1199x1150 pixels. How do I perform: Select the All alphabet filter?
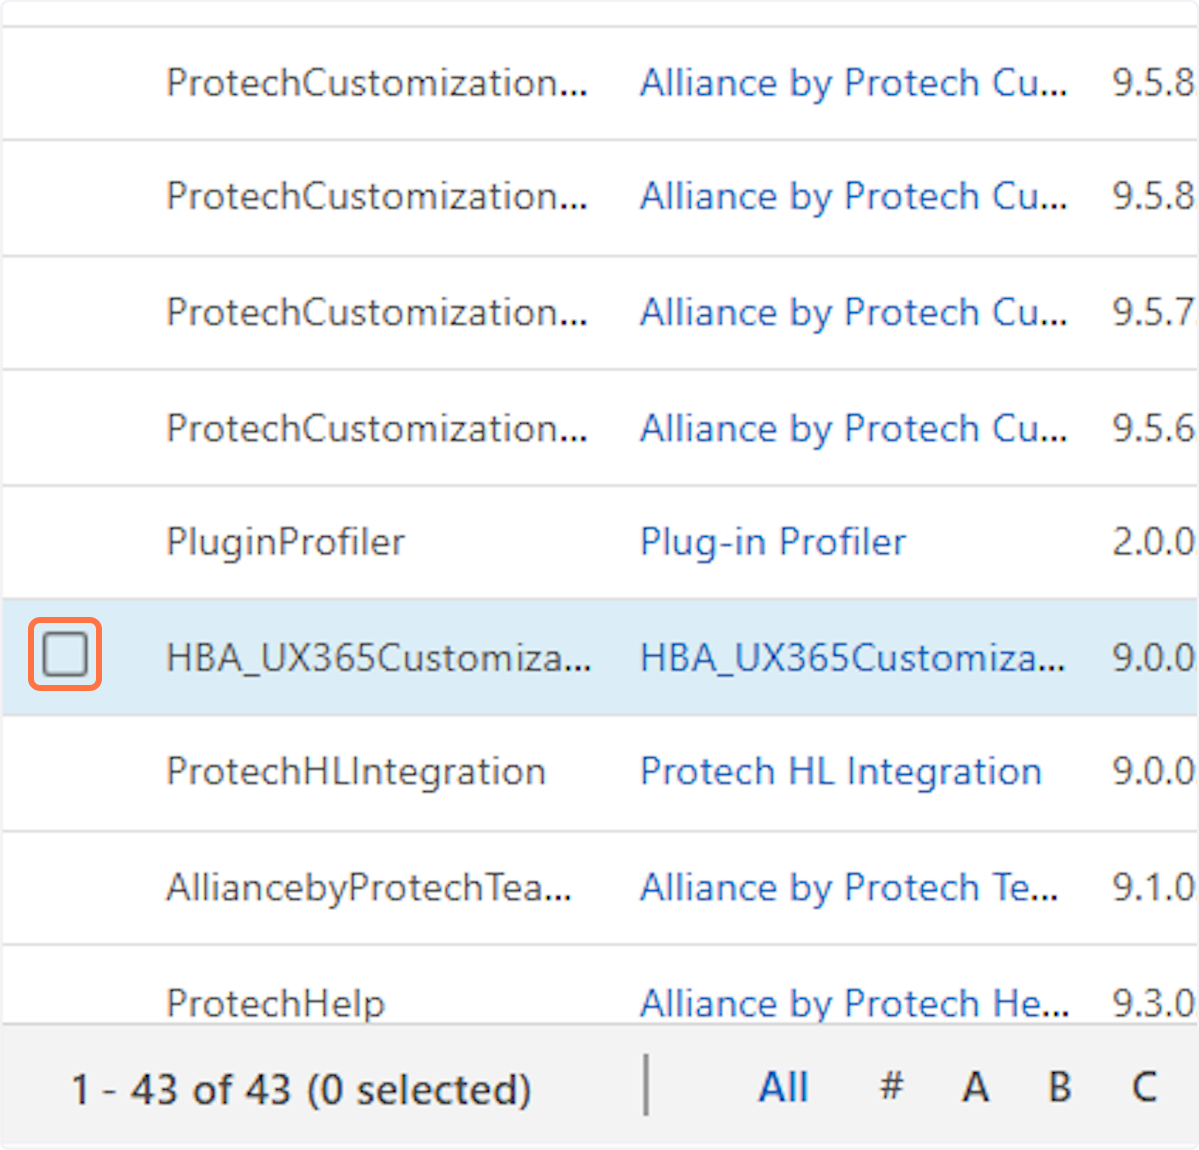pos(783,1087)
